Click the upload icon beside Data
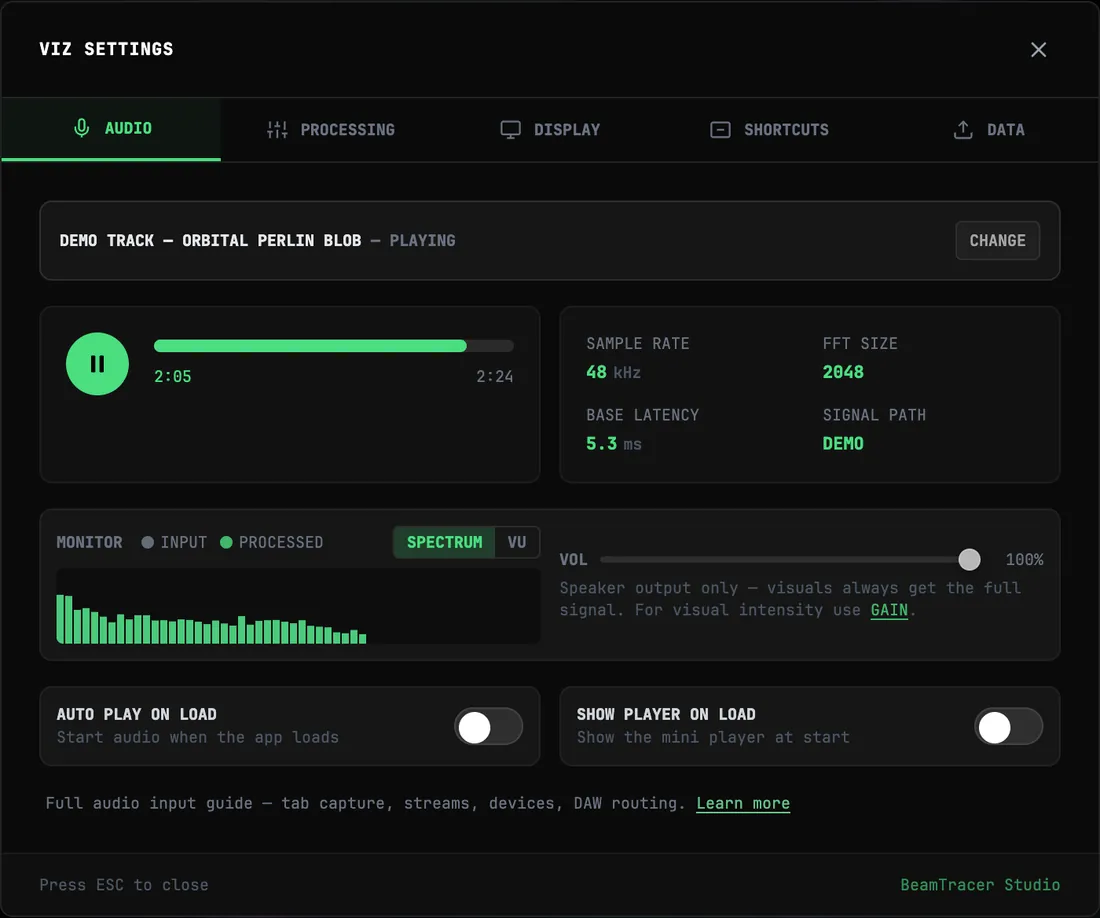The width and height of the screenshot is (1100, 918). [x=963, y=130]
